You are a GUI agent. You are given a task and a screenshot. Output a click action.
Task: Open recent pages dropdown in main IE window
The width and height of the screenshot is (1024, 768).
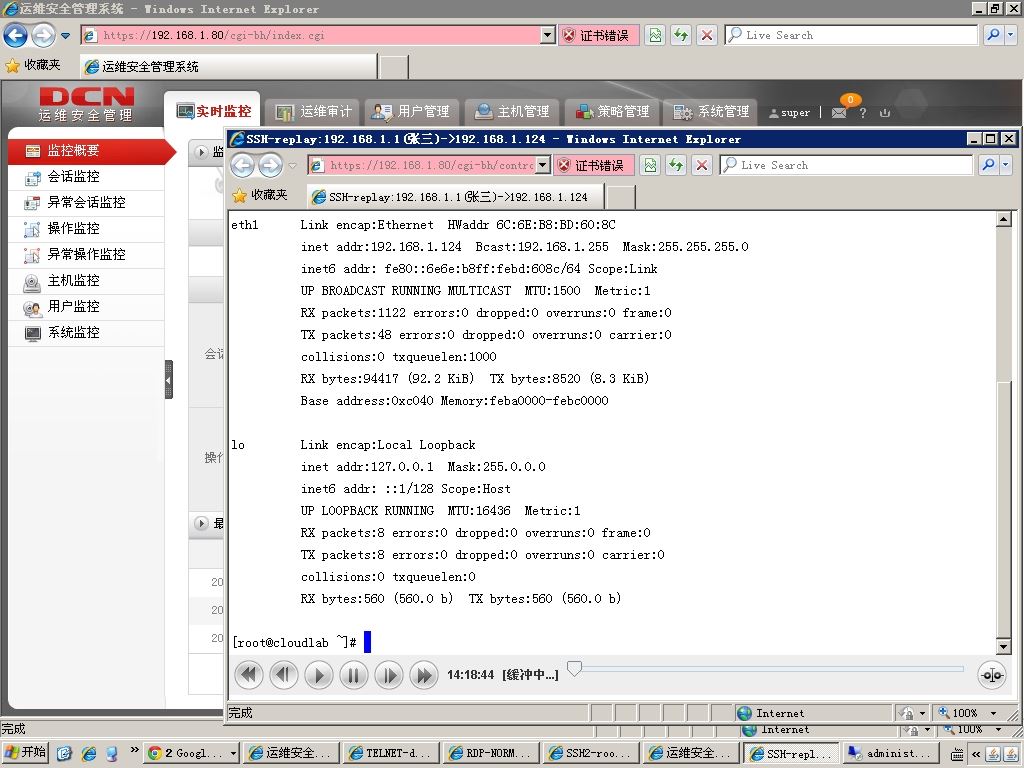click(x=65, y=35)
